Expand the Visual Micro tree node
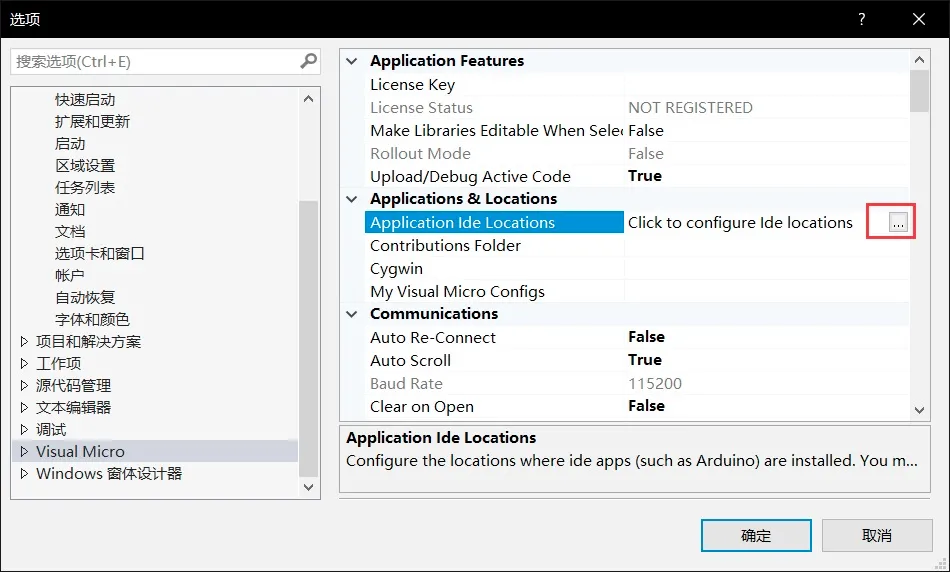This screenshot has width=950, height=572. pyautogui.click(x=25, y=452)
